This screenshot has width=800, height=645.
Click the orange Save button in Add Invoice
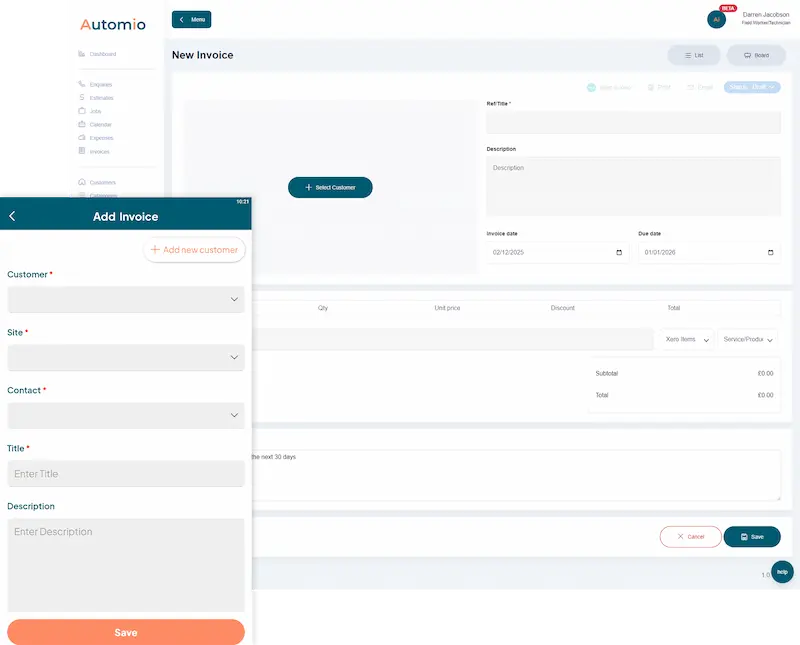pyautogui.click(x=126, y=632)
